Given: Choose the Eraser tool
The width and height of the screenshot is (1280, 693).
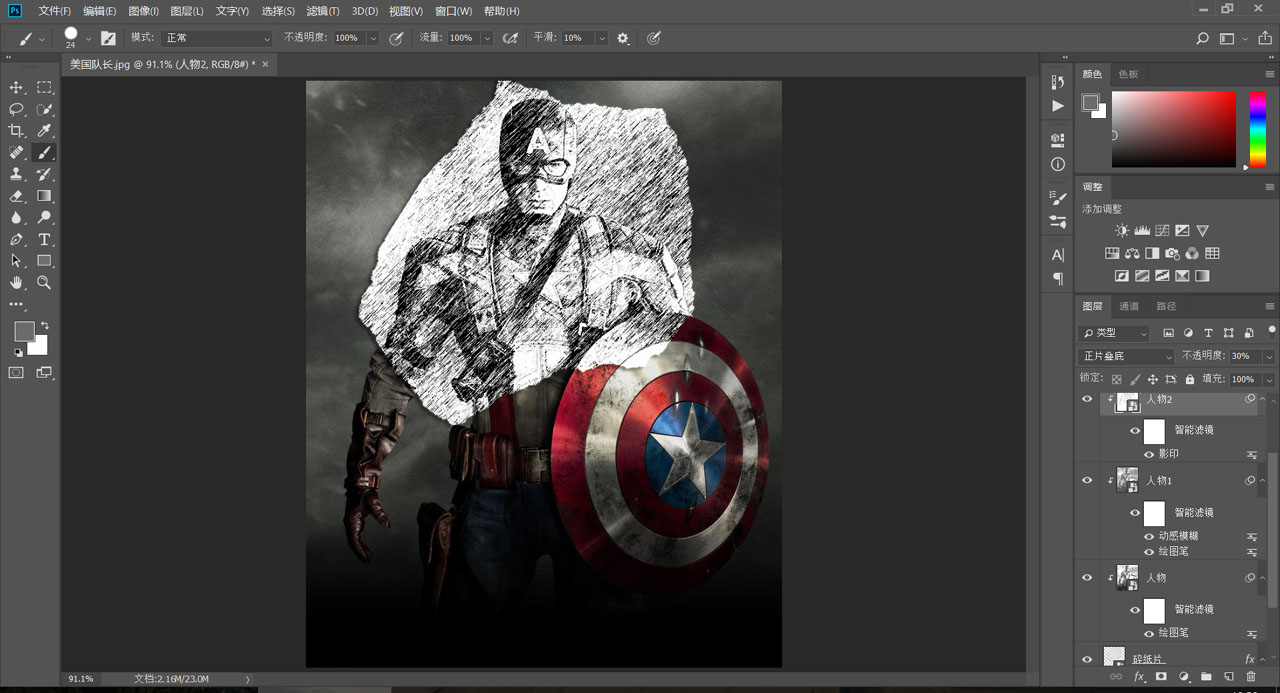Looking at the screenshot, I should [x=16, y=196].
